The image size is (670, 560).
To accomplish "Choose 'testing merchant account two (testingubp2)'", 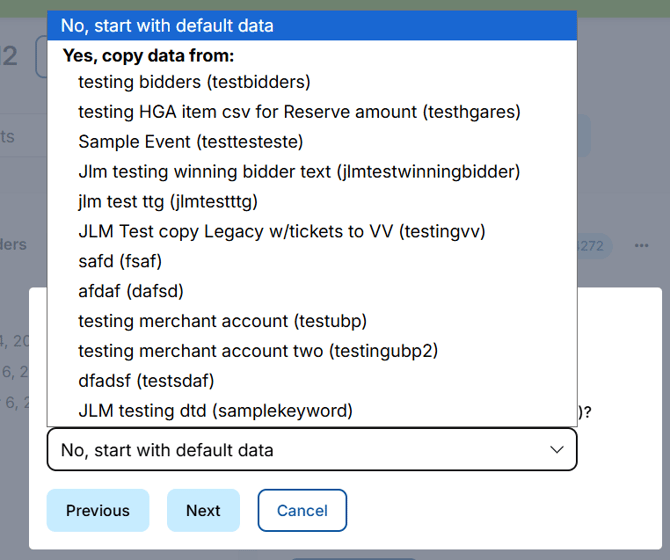I will [258, 351].
